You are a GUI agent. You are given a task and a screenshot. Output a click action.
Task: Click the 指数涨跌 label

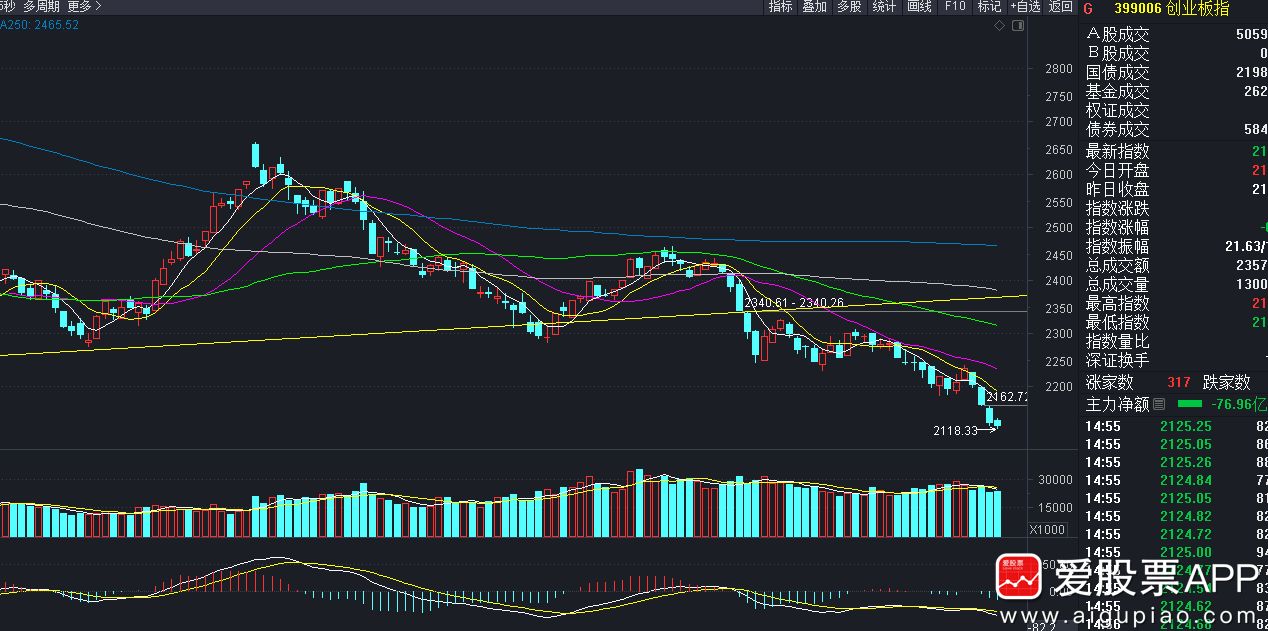(1118, 208)
